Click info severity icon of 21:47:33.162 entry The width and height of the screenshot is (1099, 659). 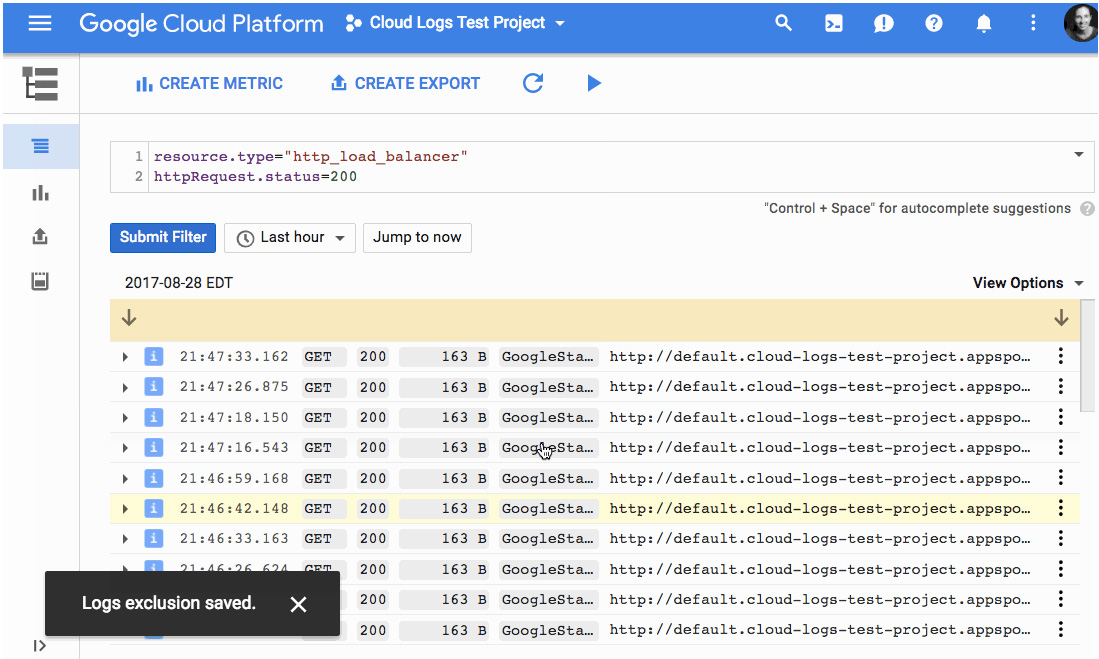153,356
